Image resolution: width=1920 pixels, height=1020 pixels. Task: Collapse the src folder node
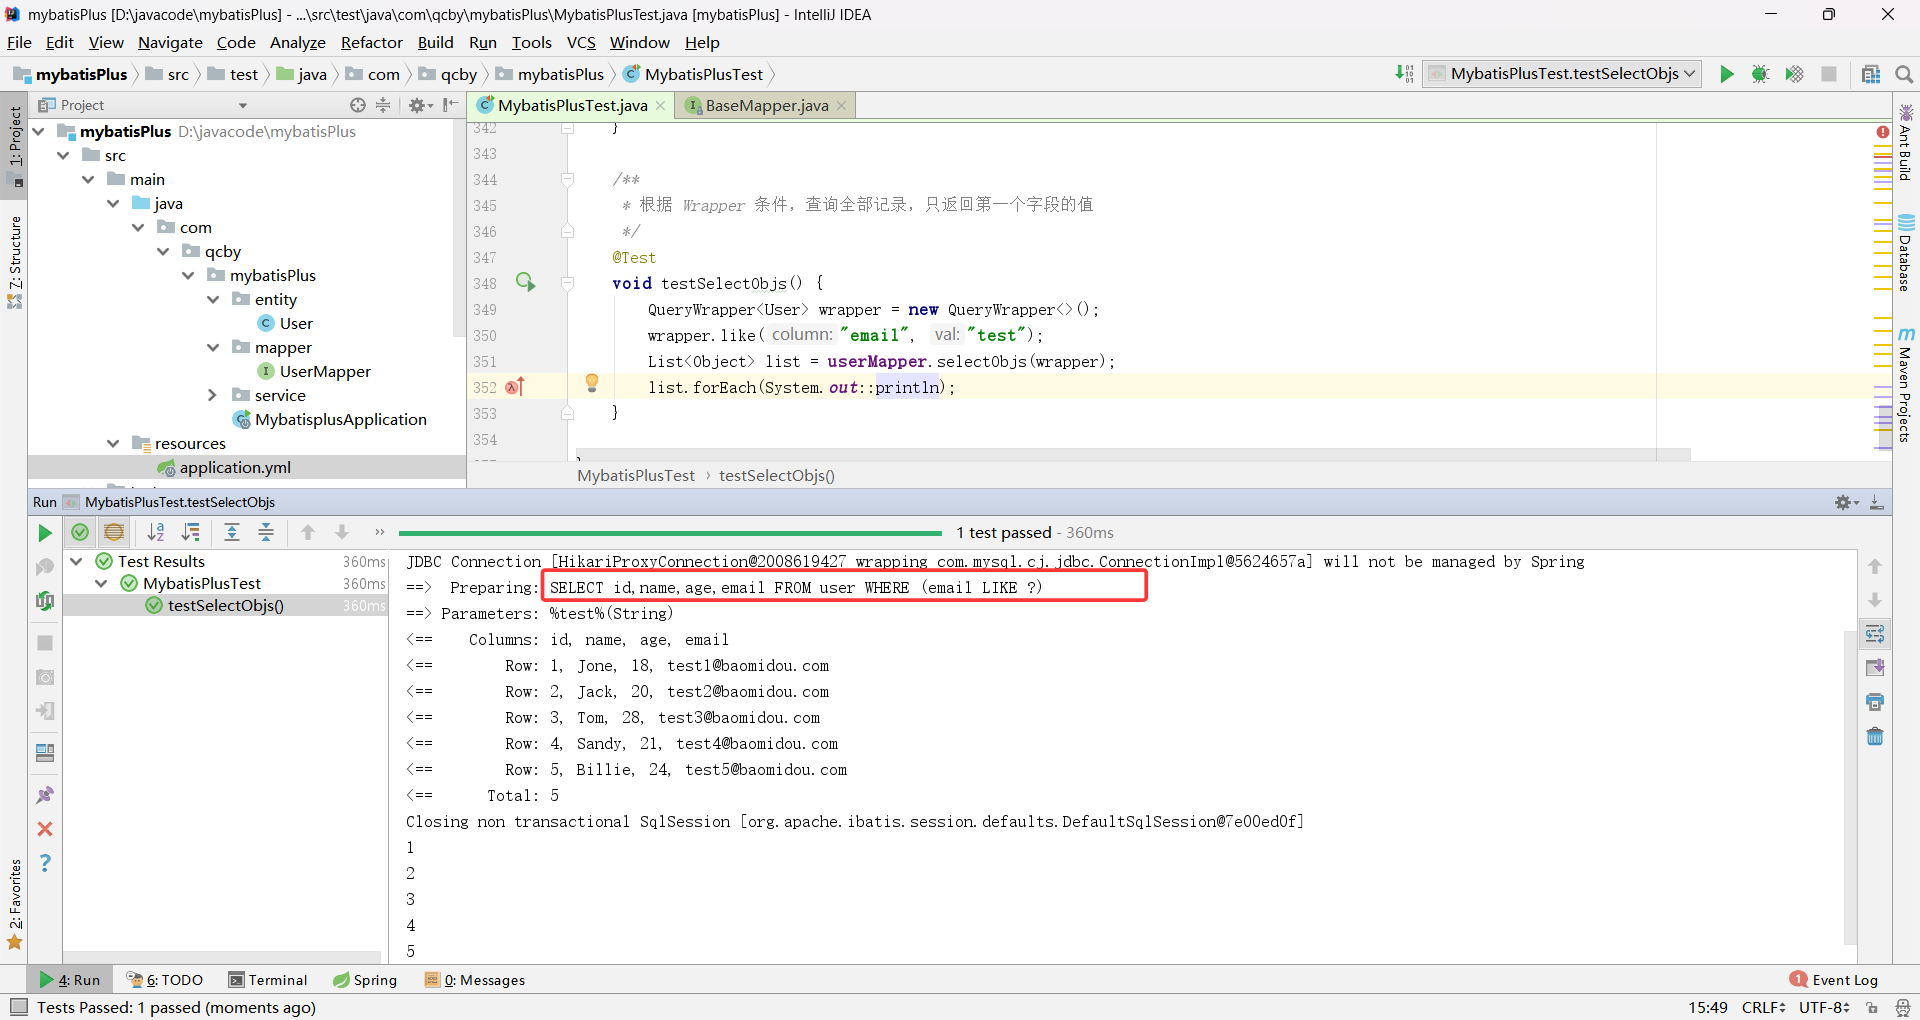64,155
